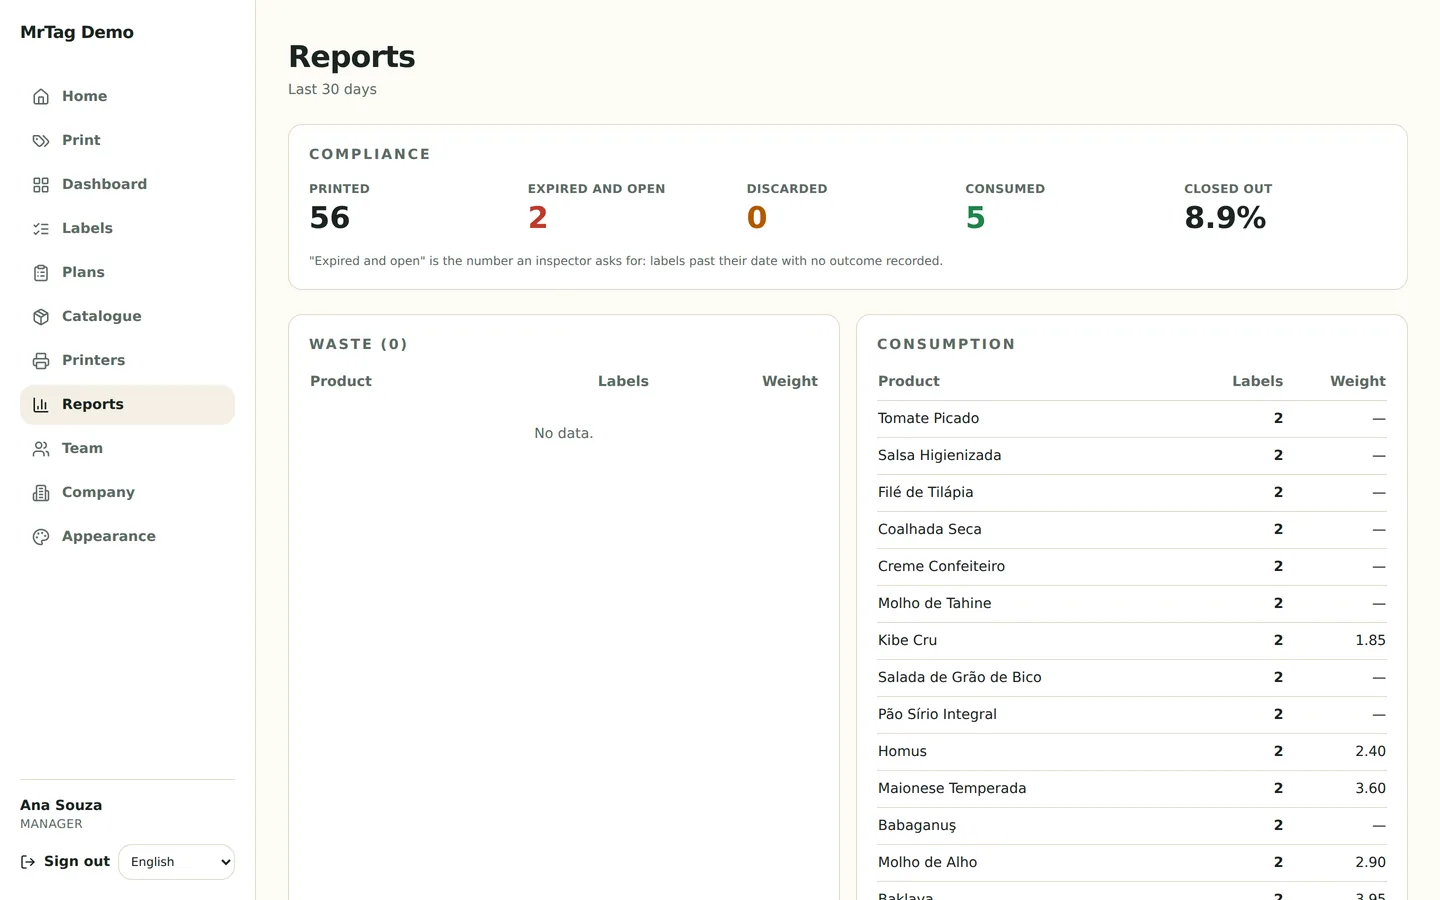Open the Plans menu item
The image size is (1440, 900).
tap(127, 272)
